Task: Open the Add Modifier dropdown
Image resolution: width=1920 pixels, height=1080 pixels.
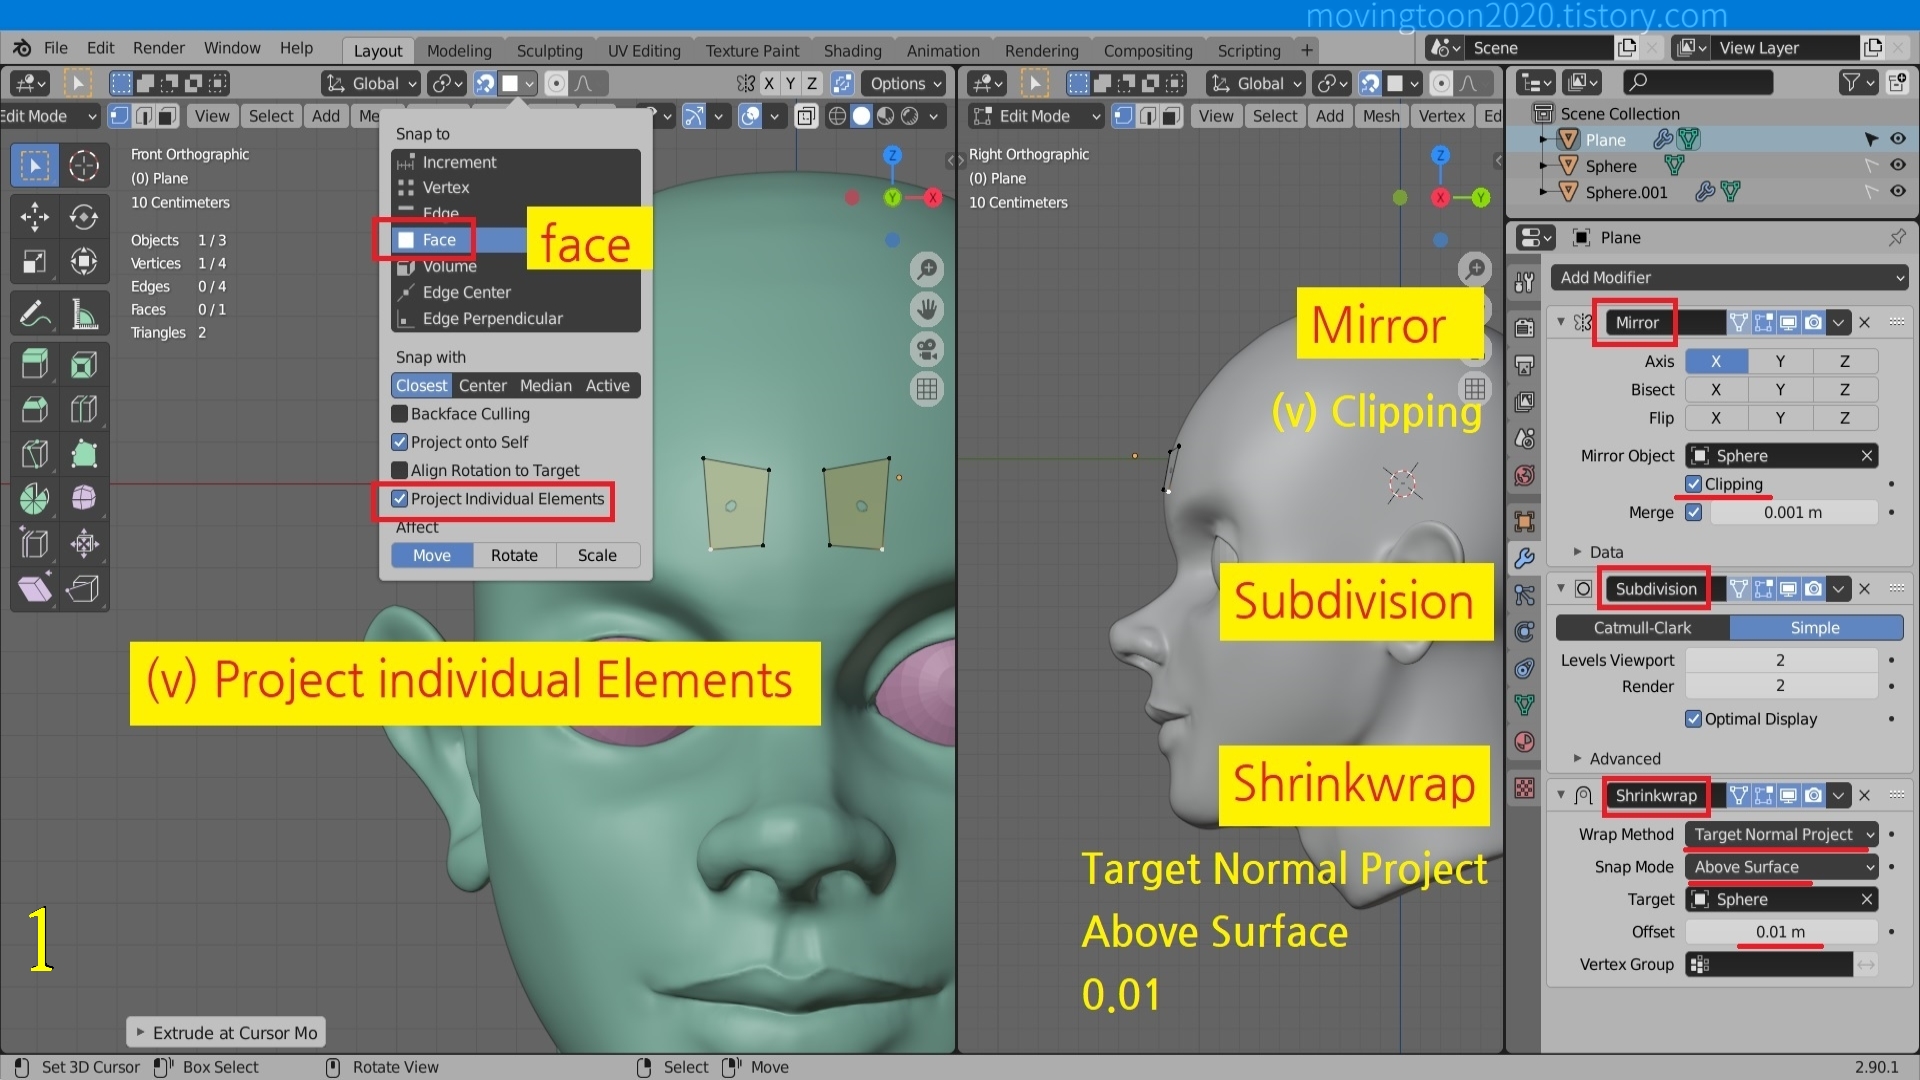Action: [x=1730, y=278]
